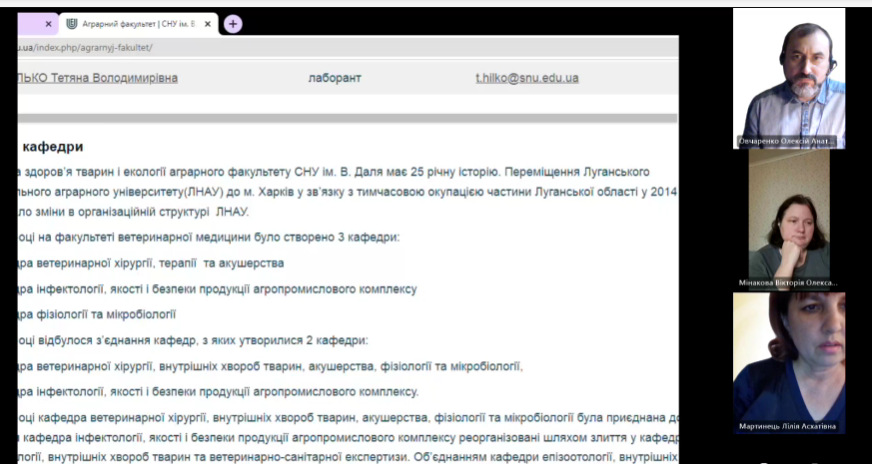The image size is (872, 464).
Task: Click the word лаборант in table row
Action: tap(335, 78)
